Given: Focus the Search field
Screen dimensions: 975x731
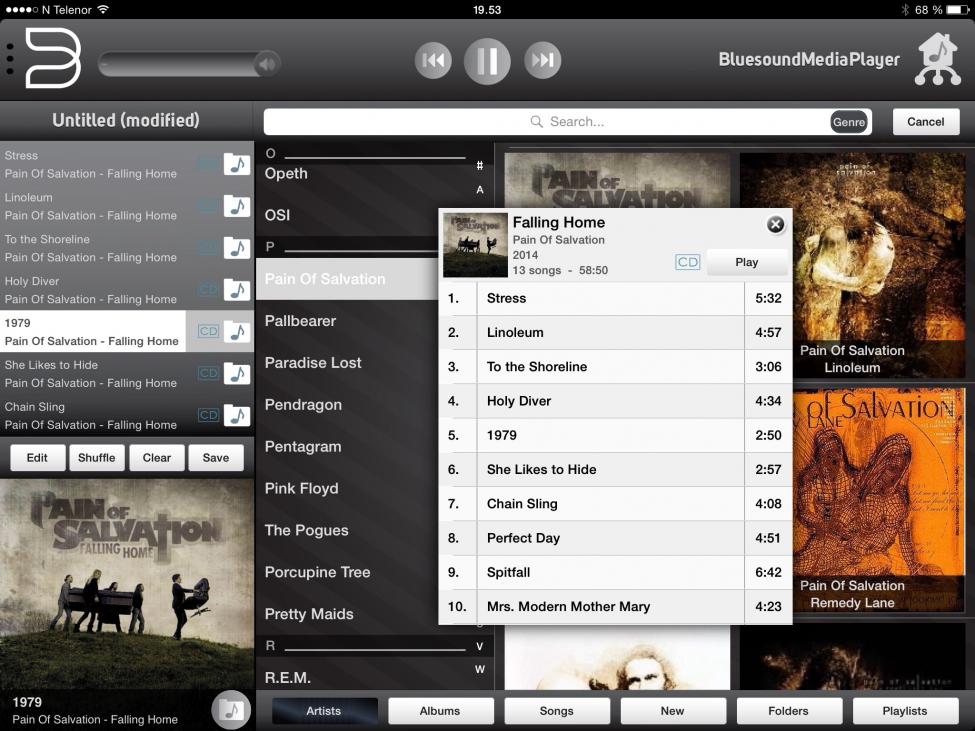Looking at the screenshot, I should pos(567,122).
